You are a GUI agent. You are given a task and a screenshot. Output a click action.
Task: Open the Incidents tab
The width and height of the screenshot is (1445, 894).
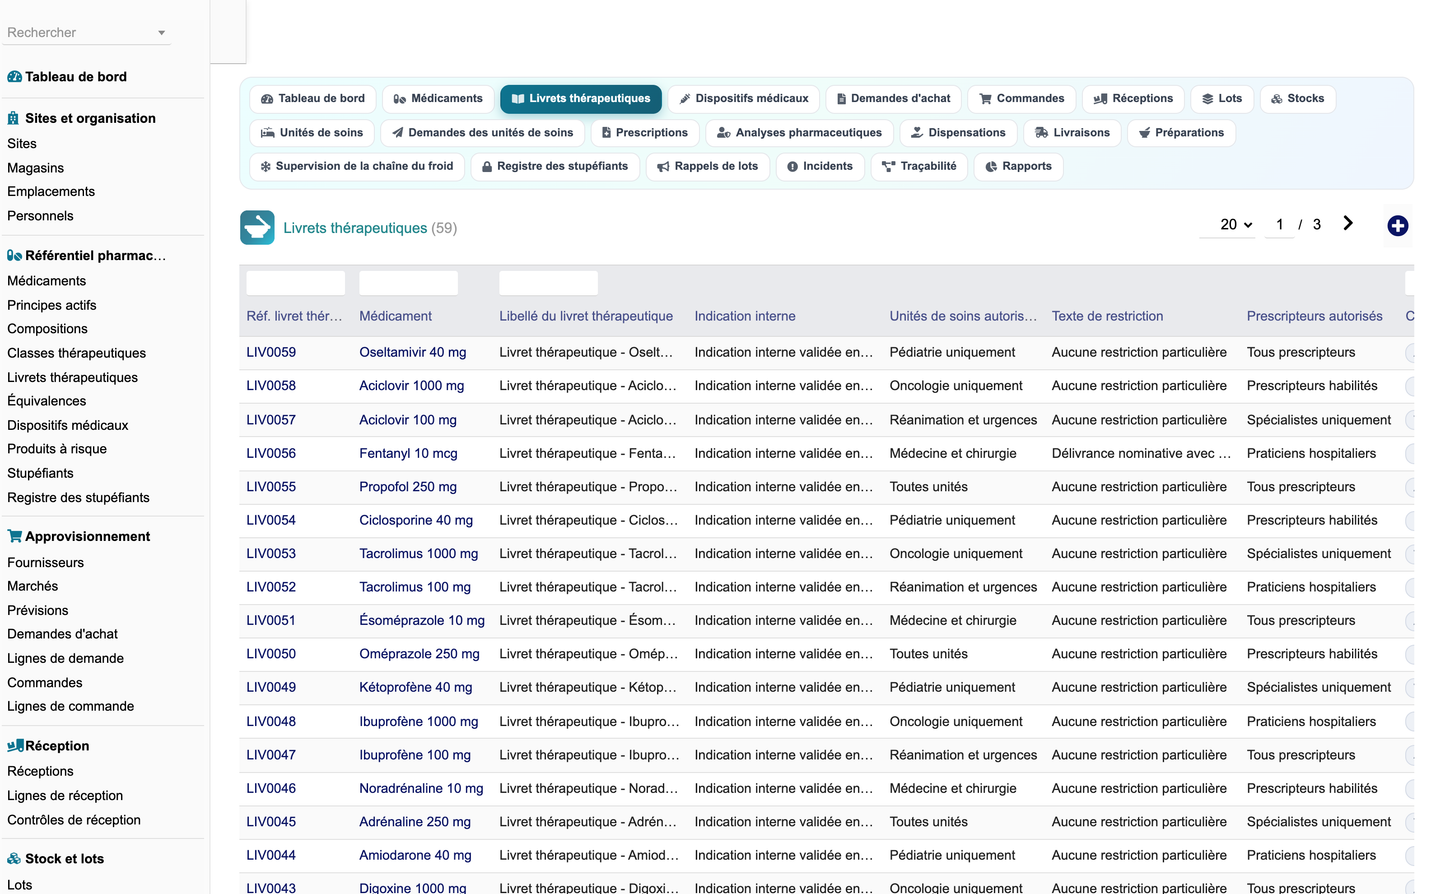click(x=820, y=167)
